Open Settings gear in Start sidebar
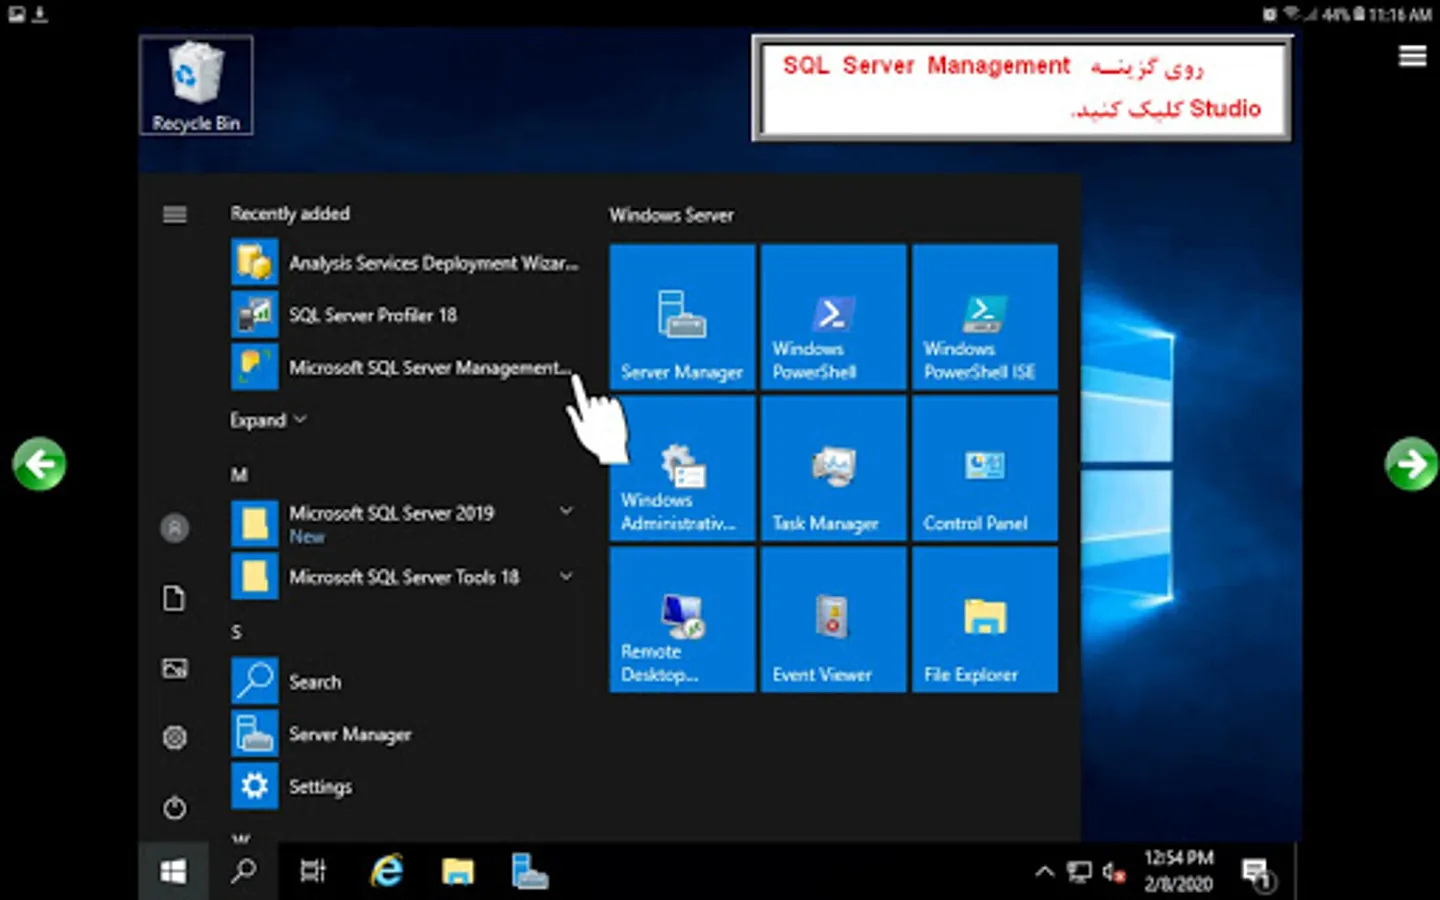Image resolution: width=1440 pixels, height=900 pixels. point(175,738)
